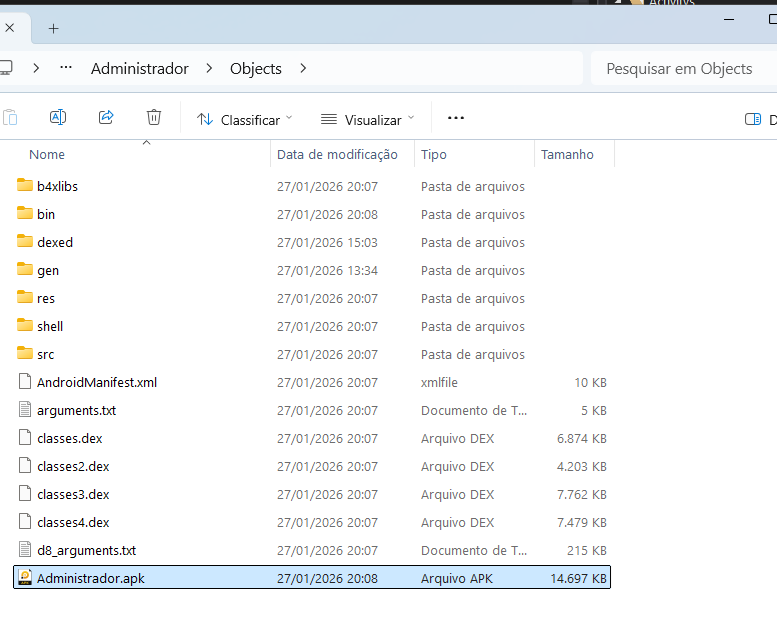This screenshot has width=778, height=624.
Task: Select Objects in the breadcrumb path
Action: pyautogui.click(x=256, y=68)
